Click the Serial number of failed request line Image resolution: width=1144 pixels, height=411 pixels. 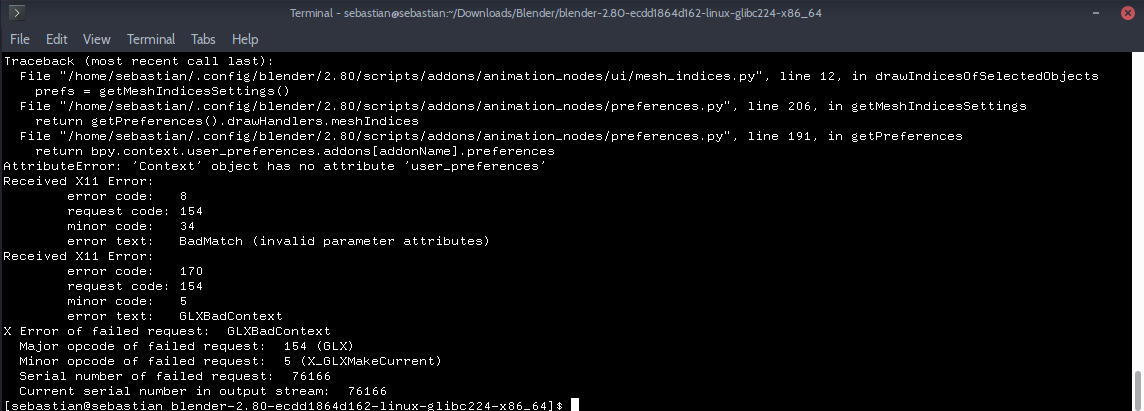pyautogui.click(x=174, y=376)
